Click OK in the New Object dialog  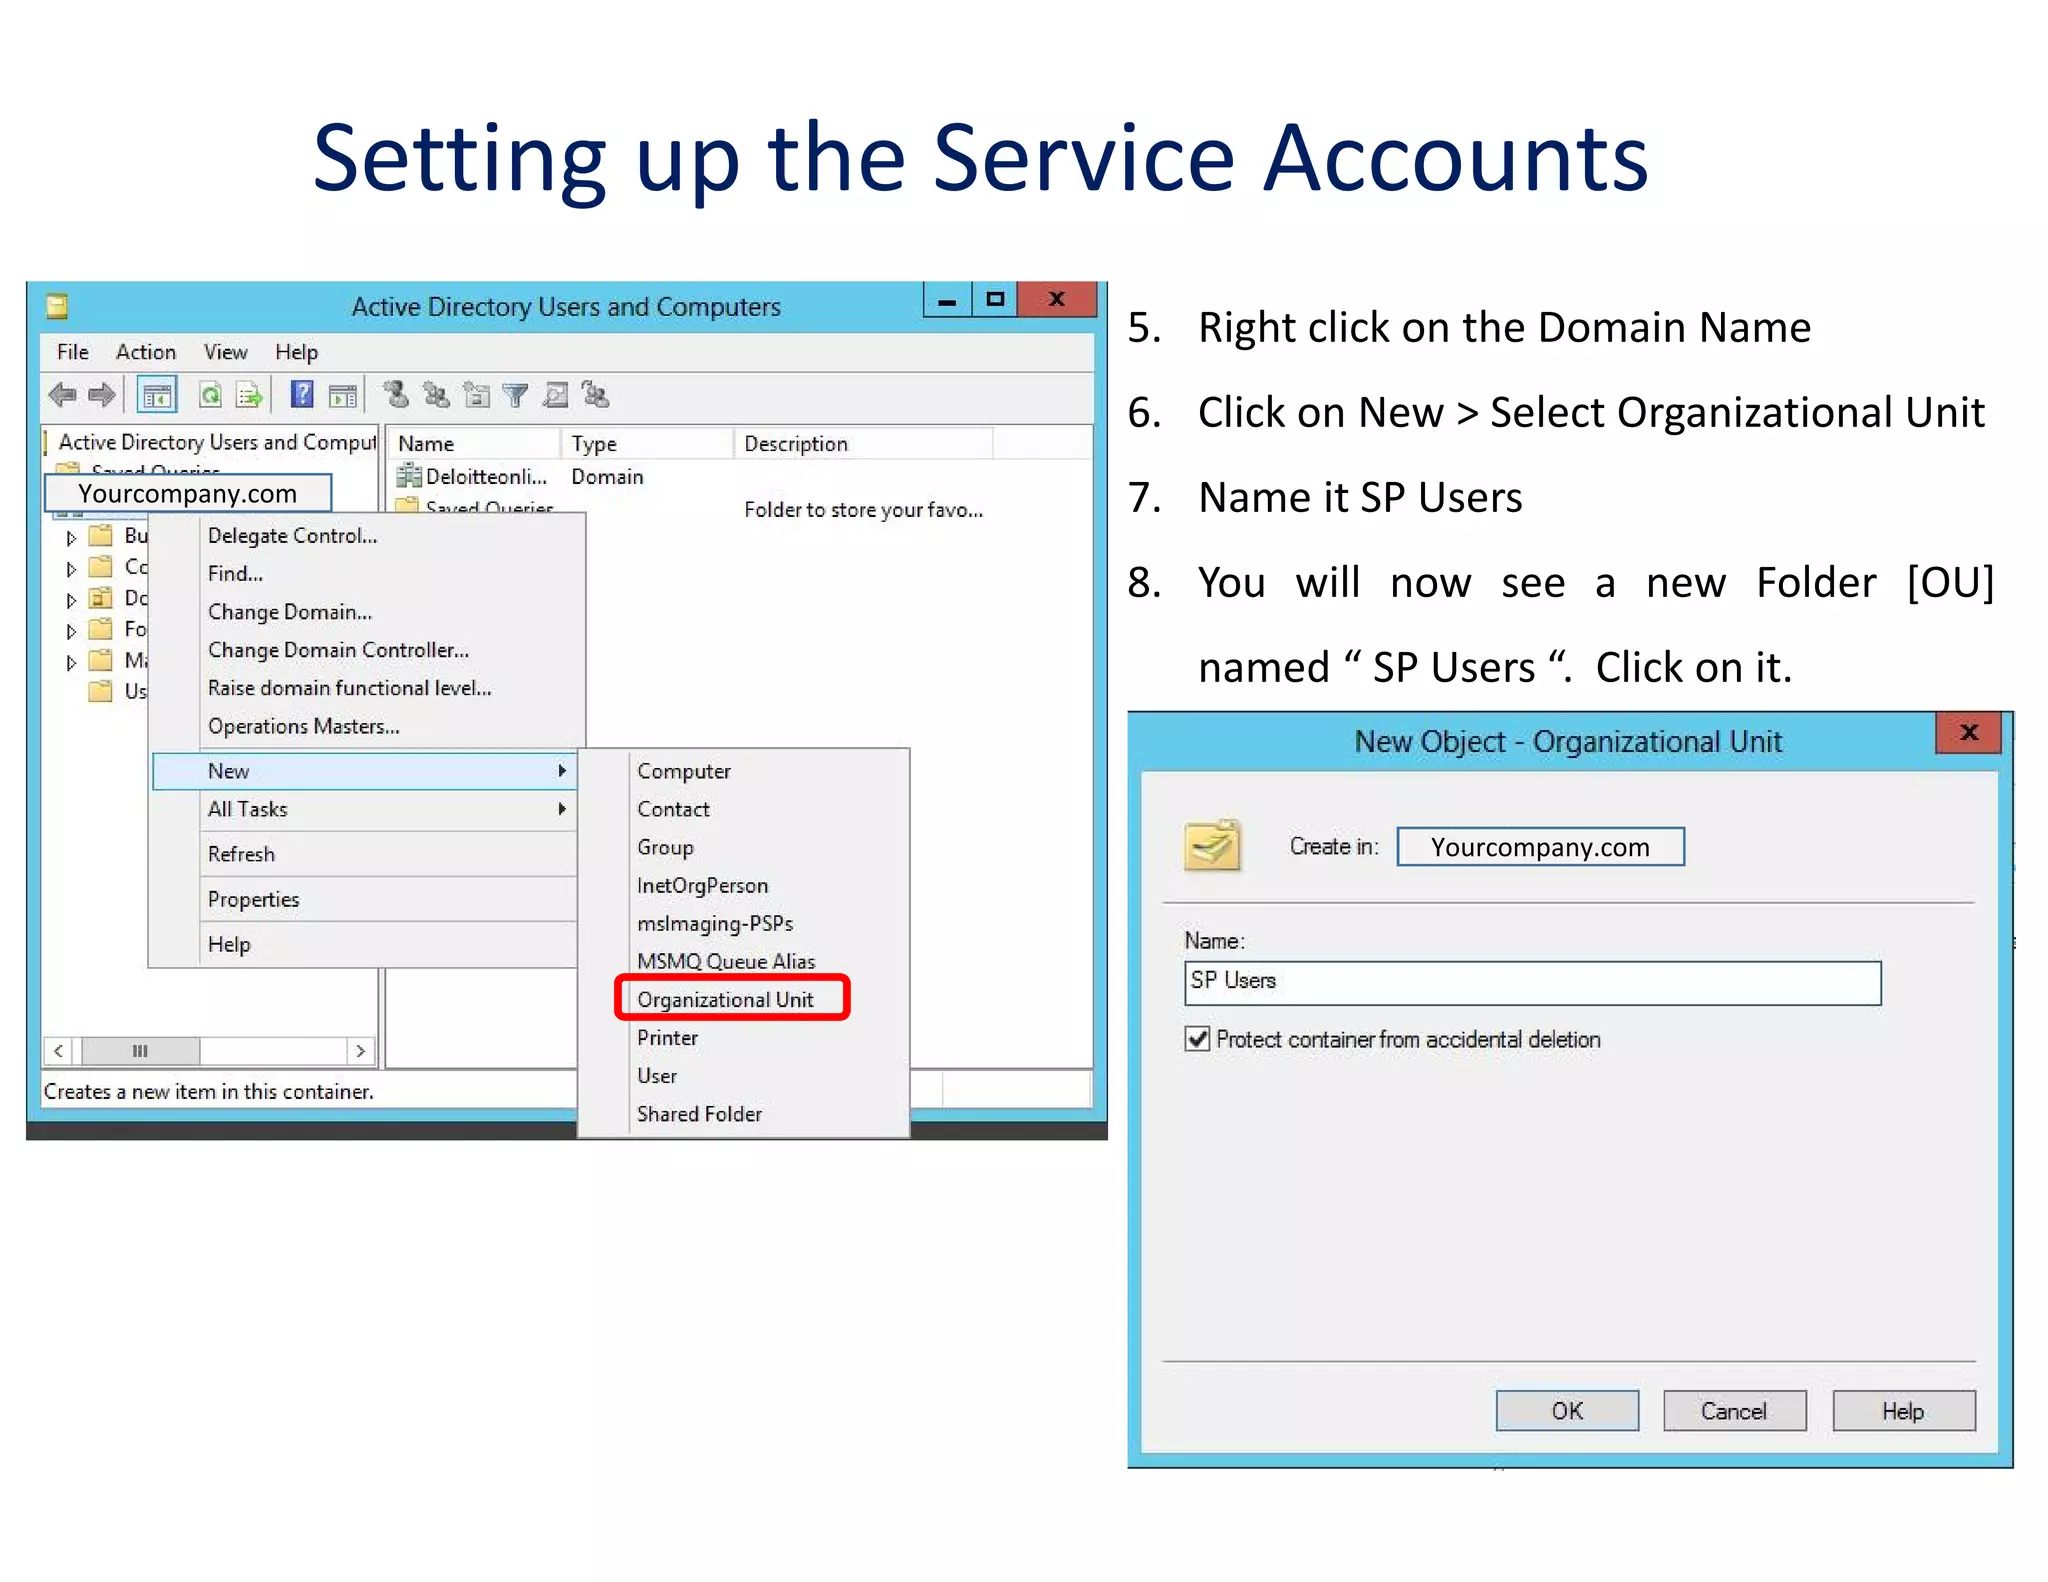[1567, 1411]
